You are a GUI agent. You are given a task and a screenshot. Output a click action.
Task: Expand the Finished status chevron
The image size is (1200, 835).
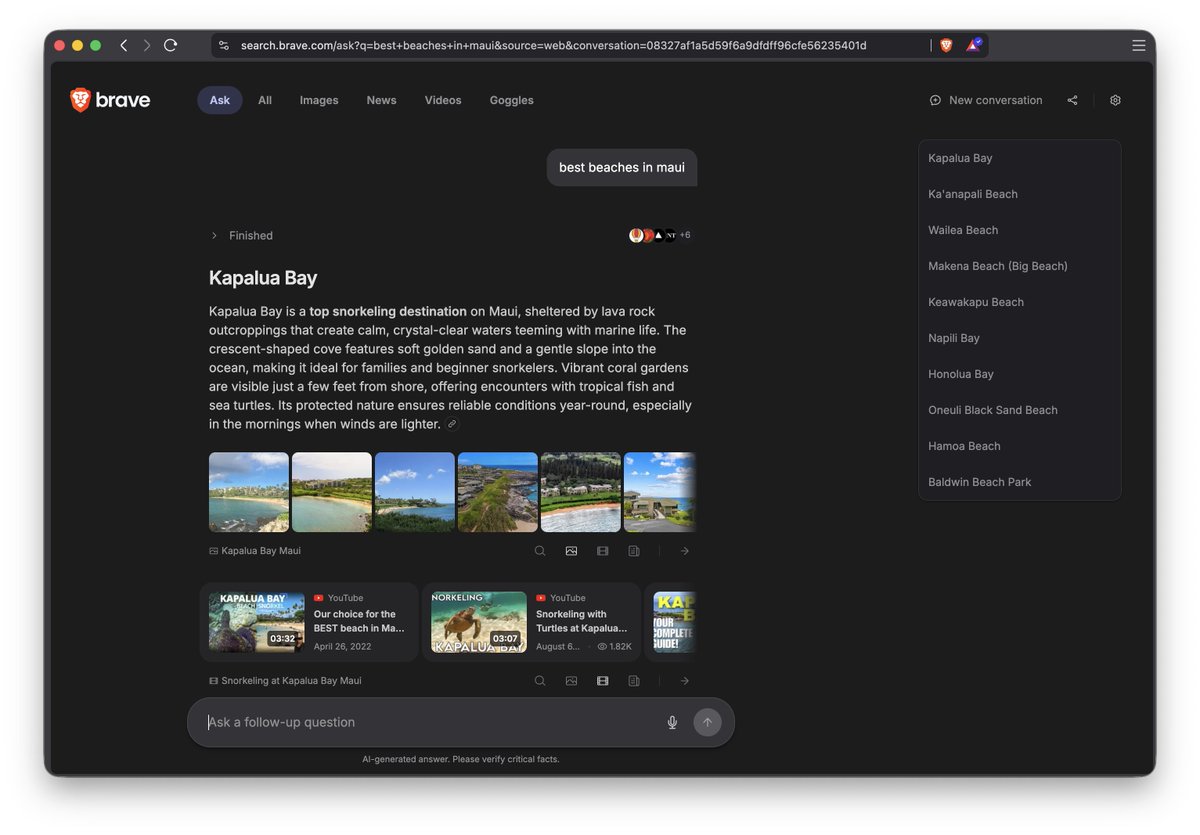coord(214,236)
